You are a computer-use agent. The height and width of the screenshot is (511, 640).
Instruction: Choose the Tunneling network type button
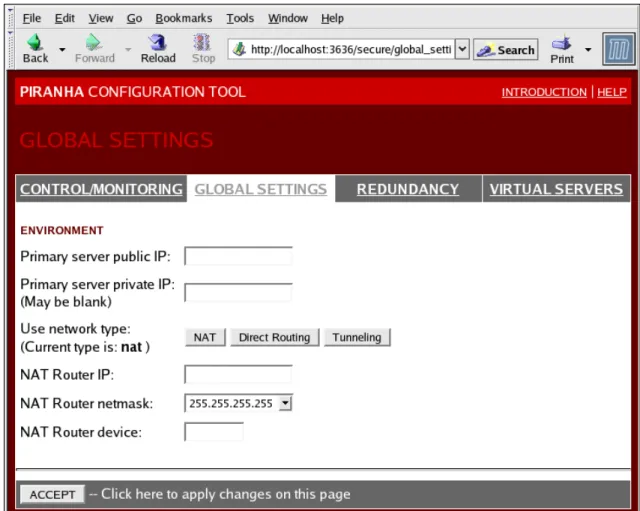[x=357, y=338]
